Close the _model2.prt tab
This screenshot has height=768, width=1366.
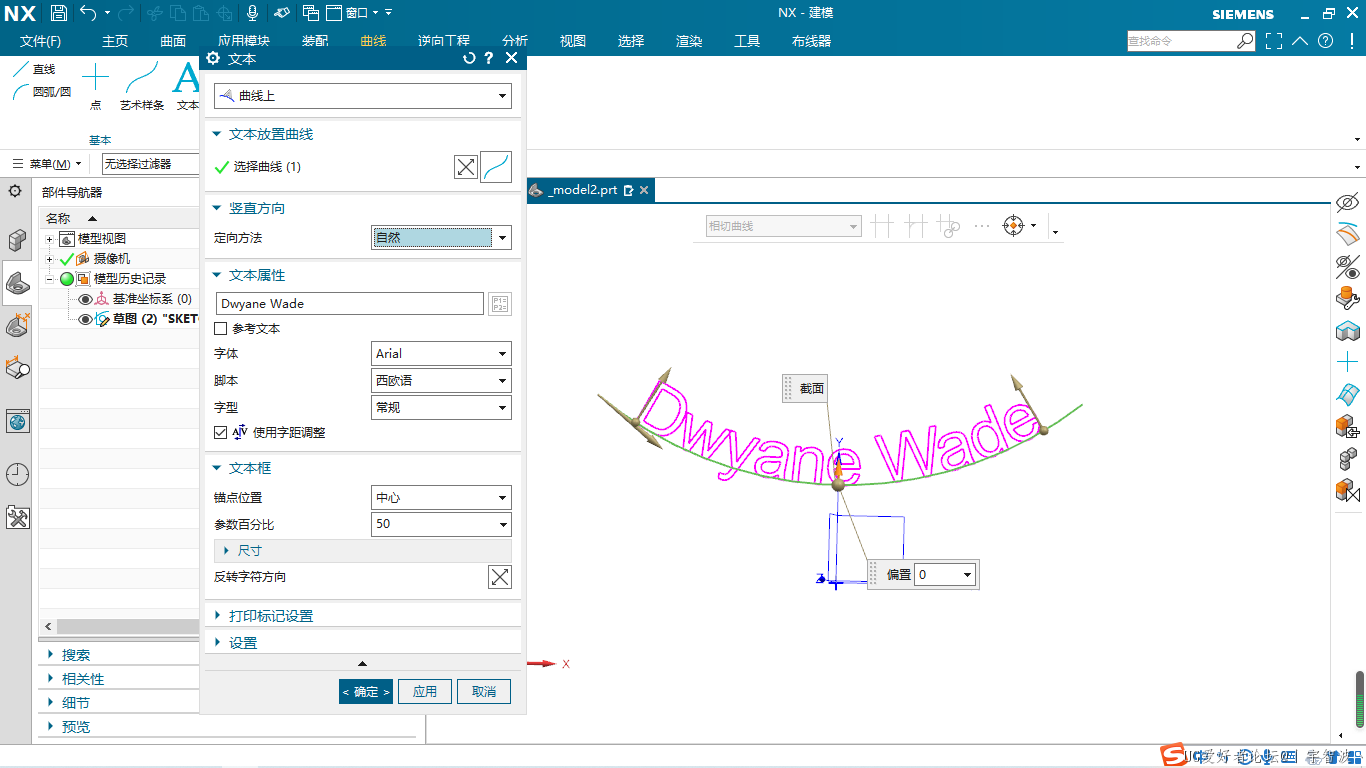point(644,190)
